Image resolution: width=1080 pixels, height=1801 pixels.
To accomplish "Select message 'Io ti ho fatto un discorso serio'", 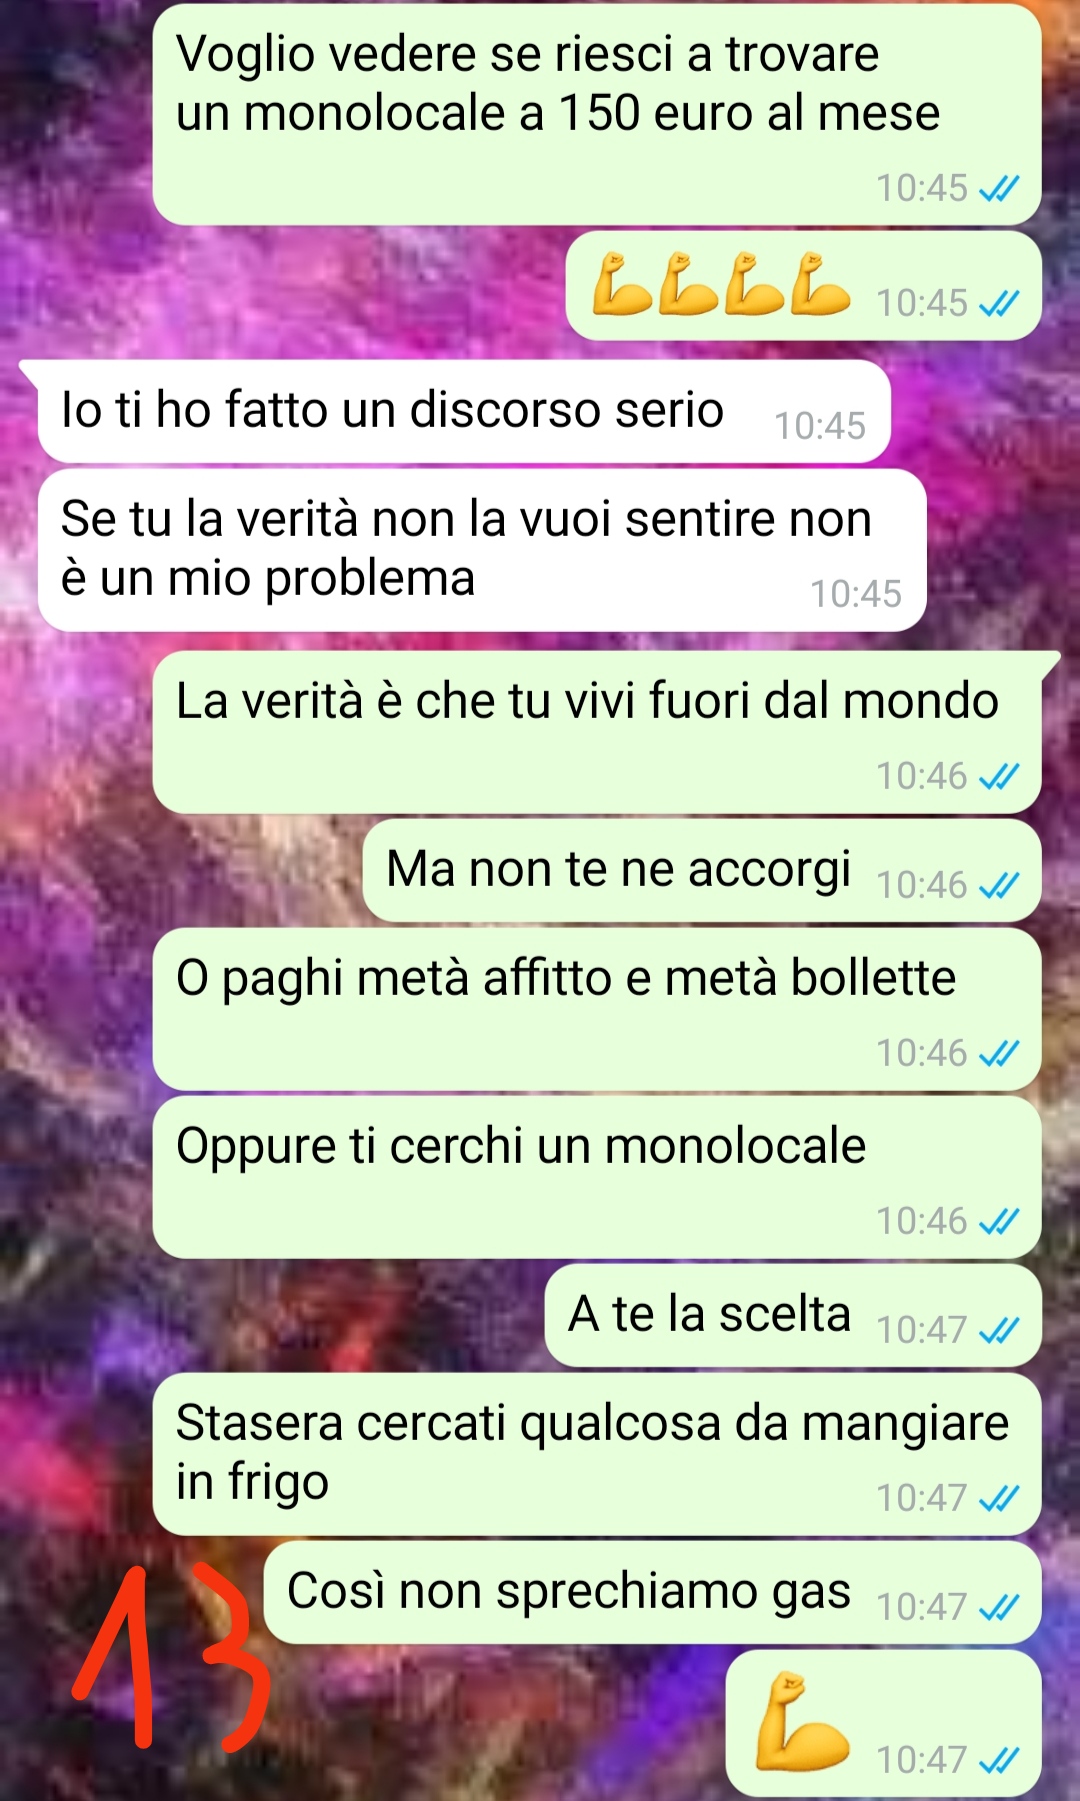I will tap(464, 411).
